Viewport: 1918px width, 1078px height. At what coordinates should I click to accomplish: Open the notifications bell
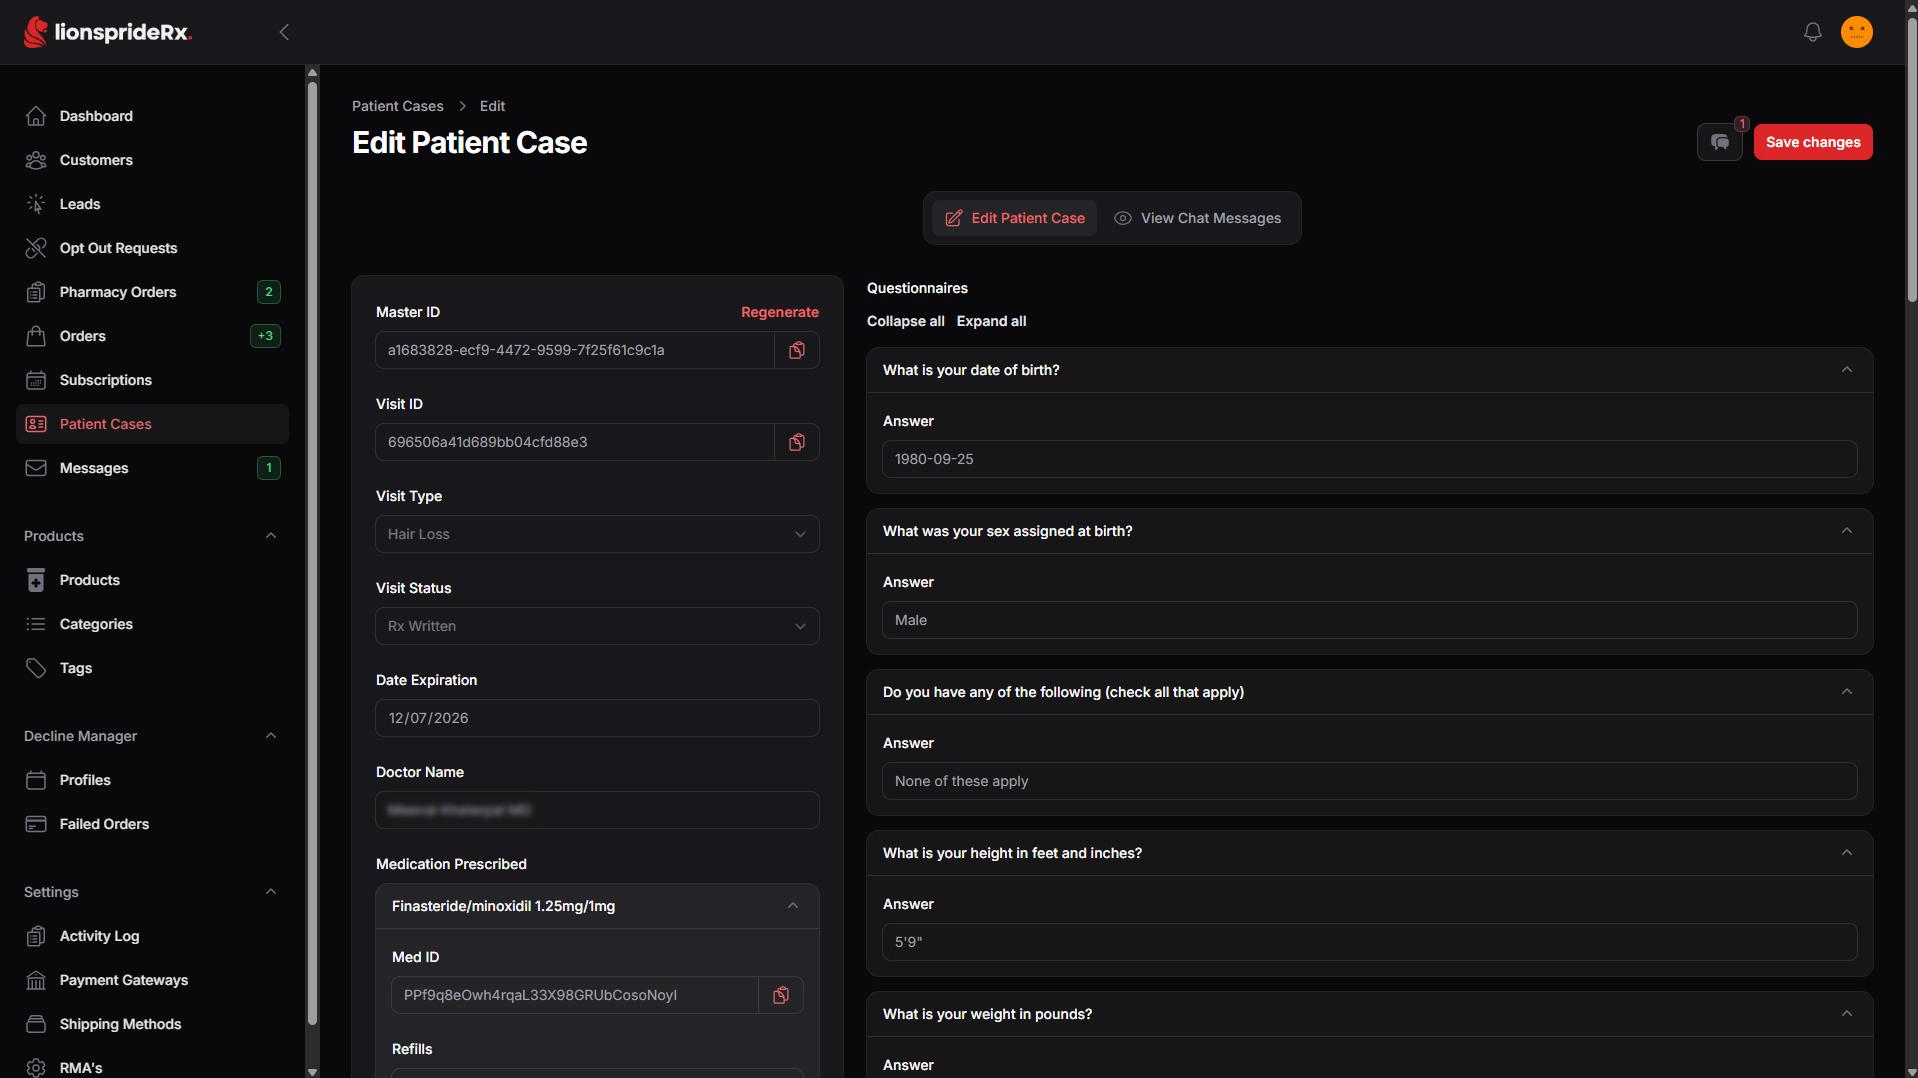point(1812,32)
